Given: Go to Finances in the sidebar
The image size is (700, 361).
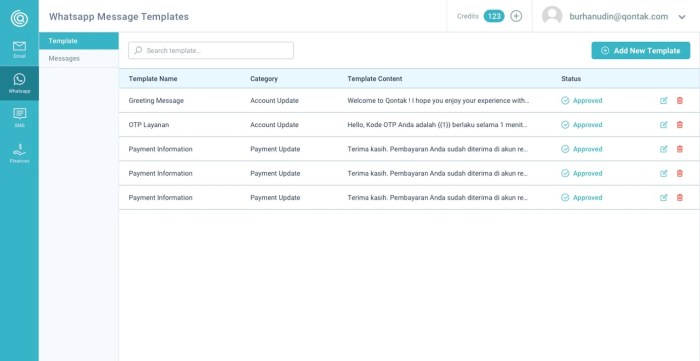Looking at the screenshot, I should click(x=19, y=153).
